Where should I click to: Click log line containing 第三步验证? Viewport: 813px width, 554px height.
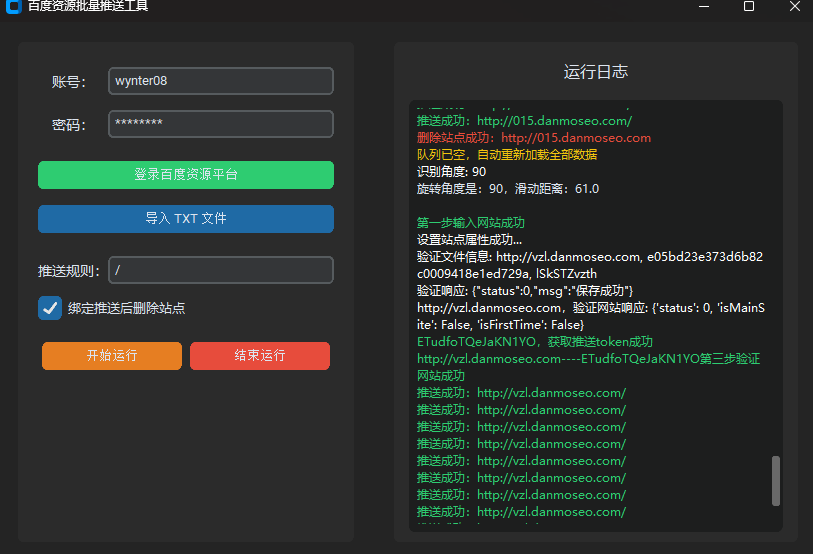coord(588,367)
